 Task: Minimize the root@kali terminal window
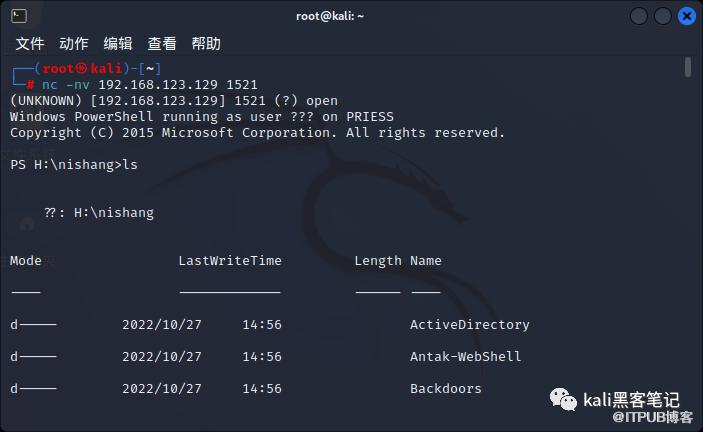tap(641, 16)
